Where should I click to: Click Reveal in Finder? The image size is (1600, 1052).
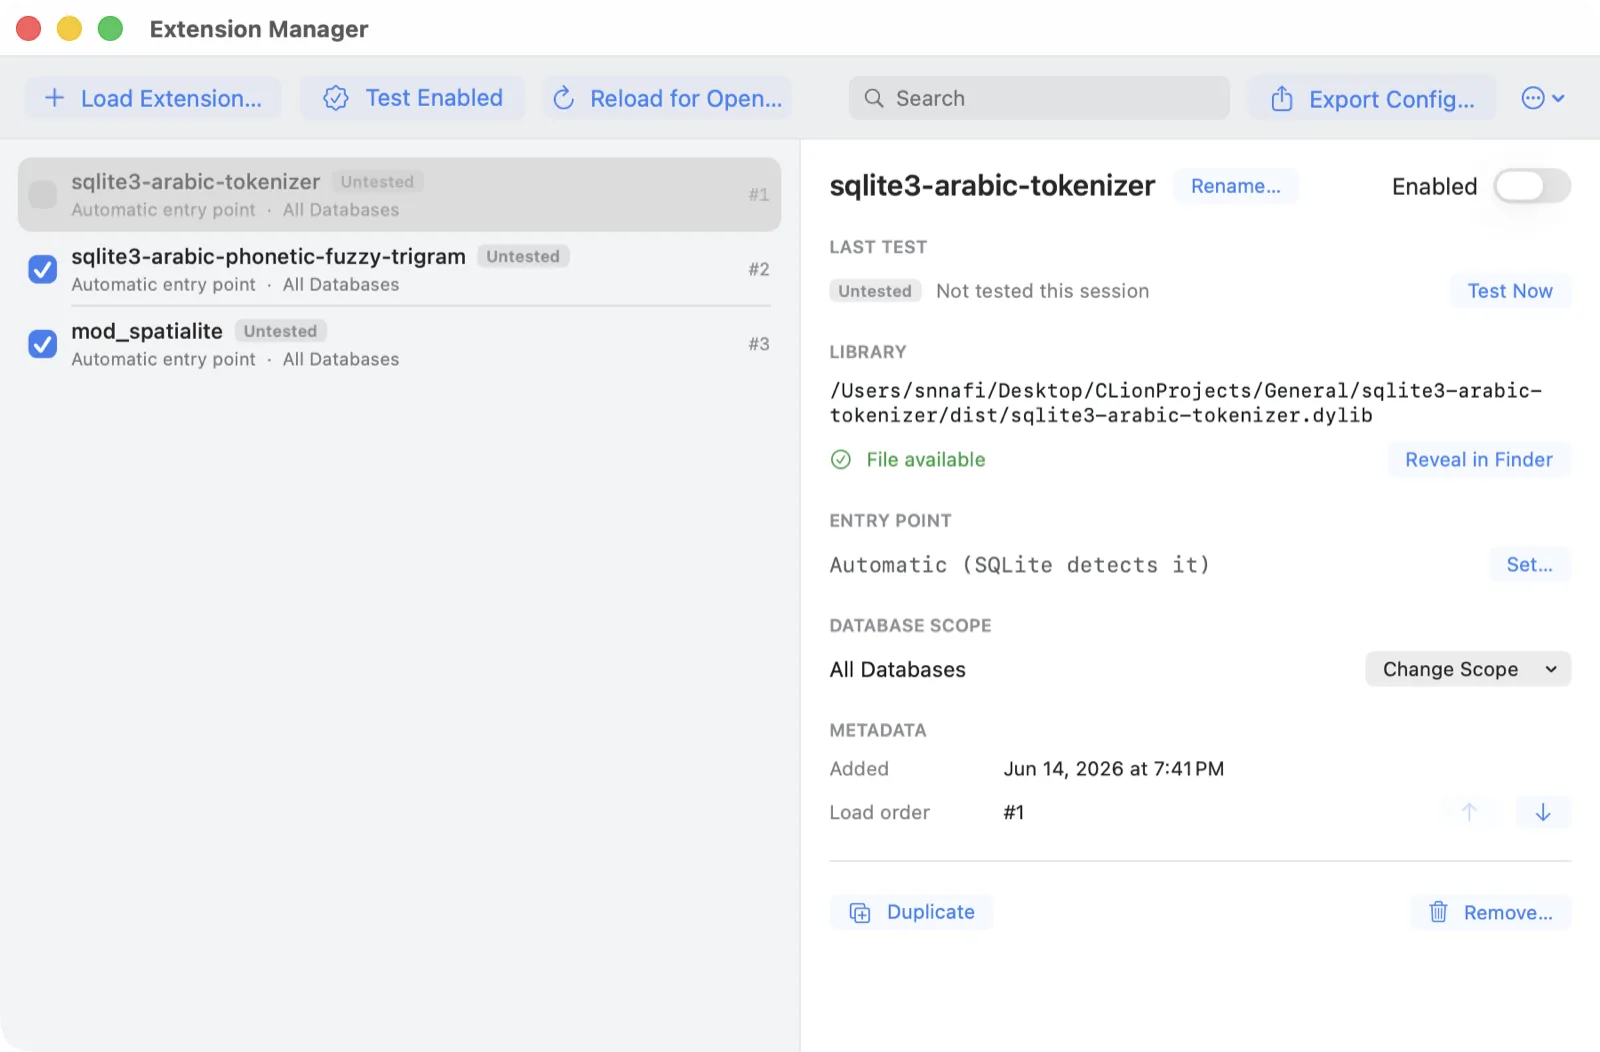point(1479,459)
